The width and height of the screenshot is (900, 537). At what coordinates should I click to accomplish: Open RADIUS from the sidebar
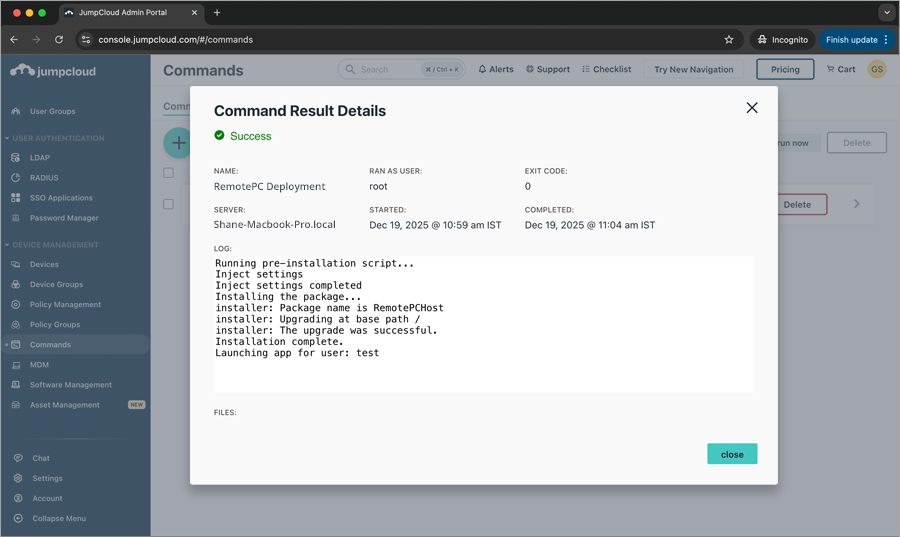pyautogui.click(x=44, y=178)
